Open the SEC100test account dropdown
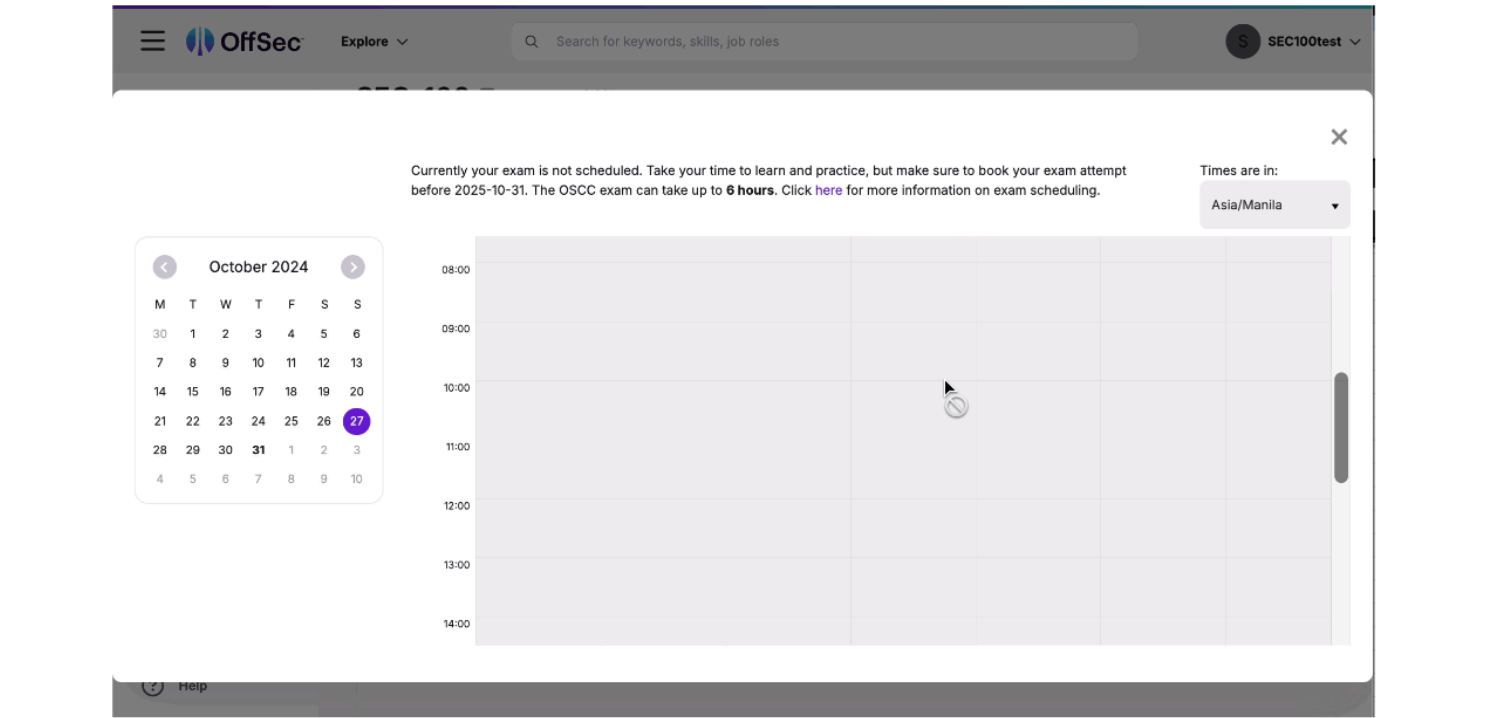 point(1313,41)
